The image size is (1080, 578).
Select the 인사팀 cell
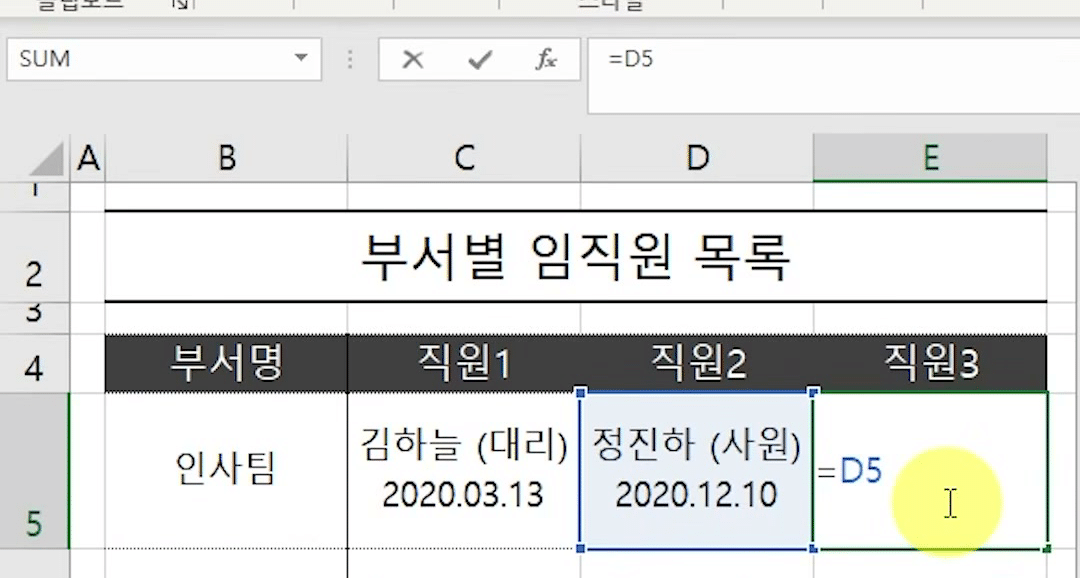pyautogui.click(x=227, y=471)
